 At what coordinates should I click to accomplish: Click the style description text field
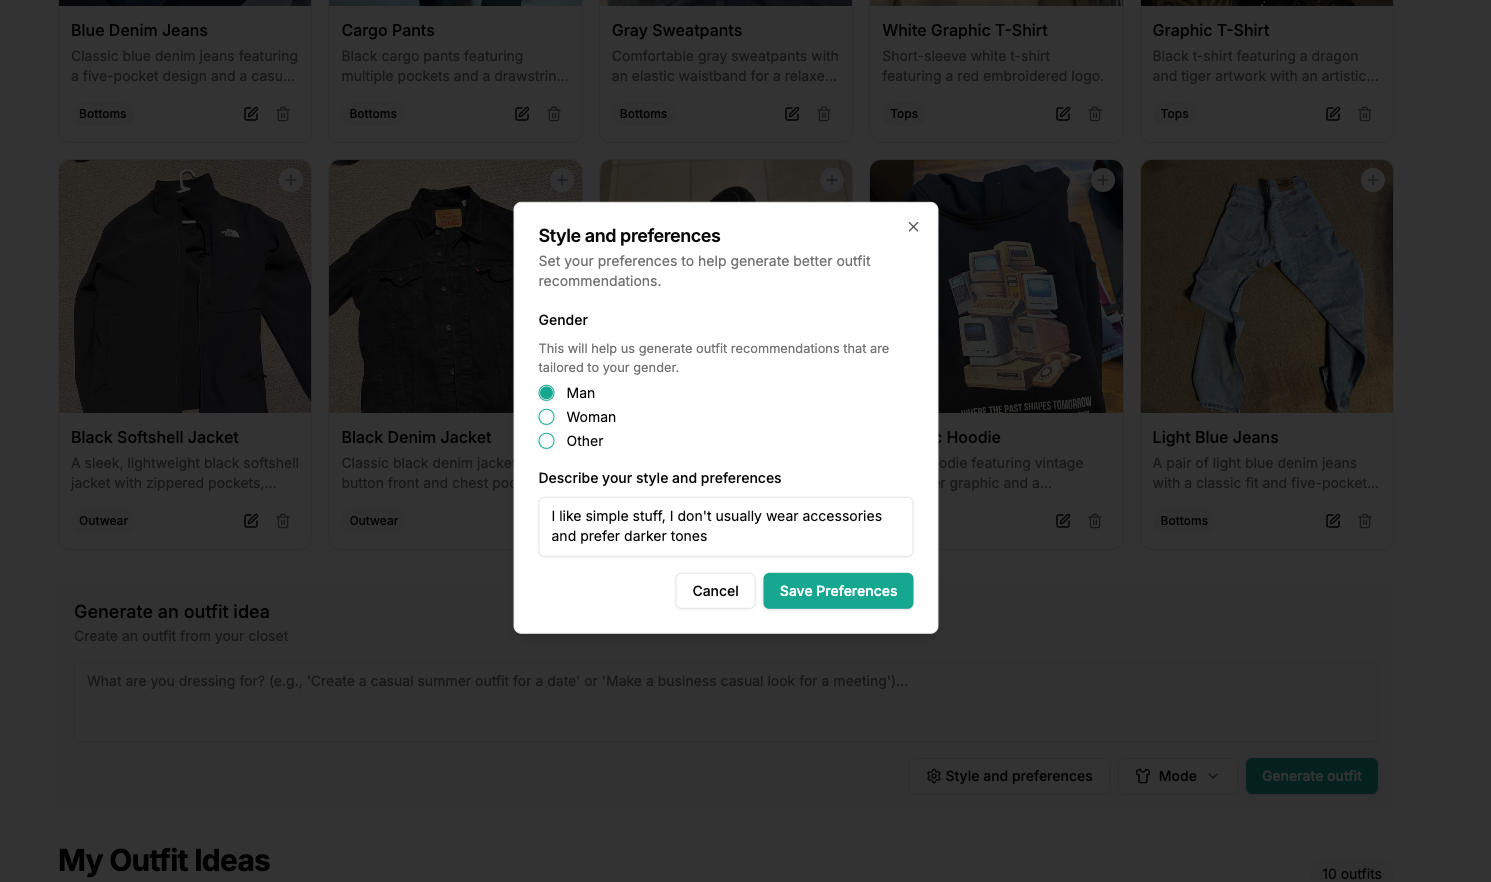725,526
